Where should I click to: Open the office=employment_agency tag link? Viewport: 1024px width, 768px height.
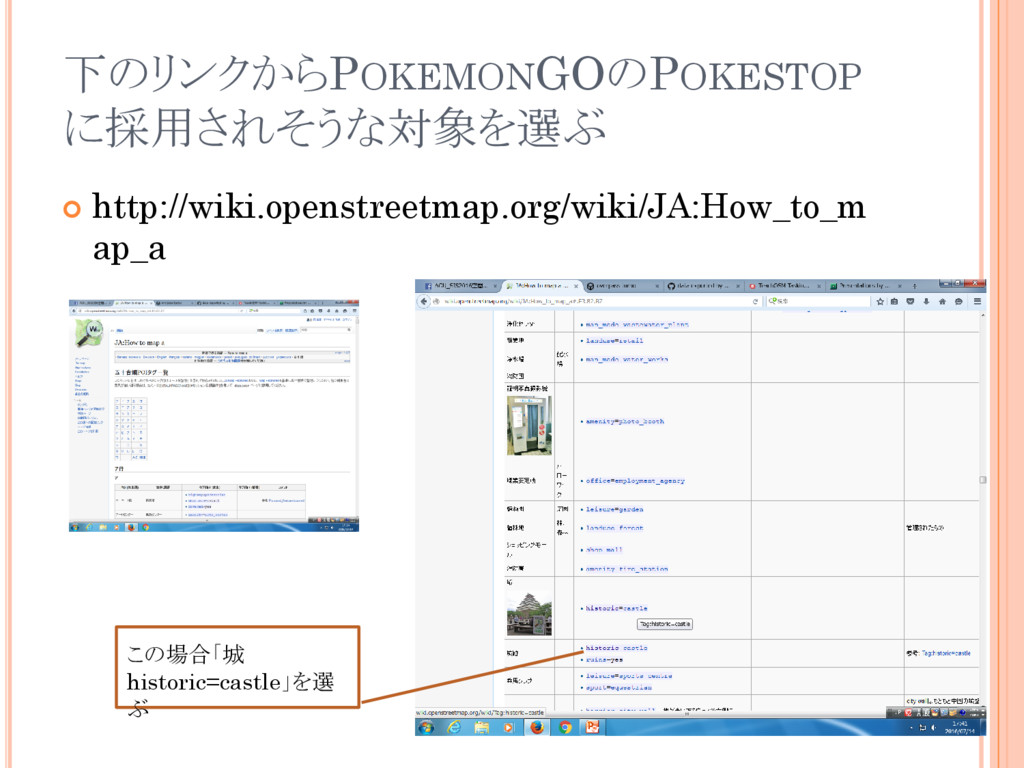tap(635, 481)
